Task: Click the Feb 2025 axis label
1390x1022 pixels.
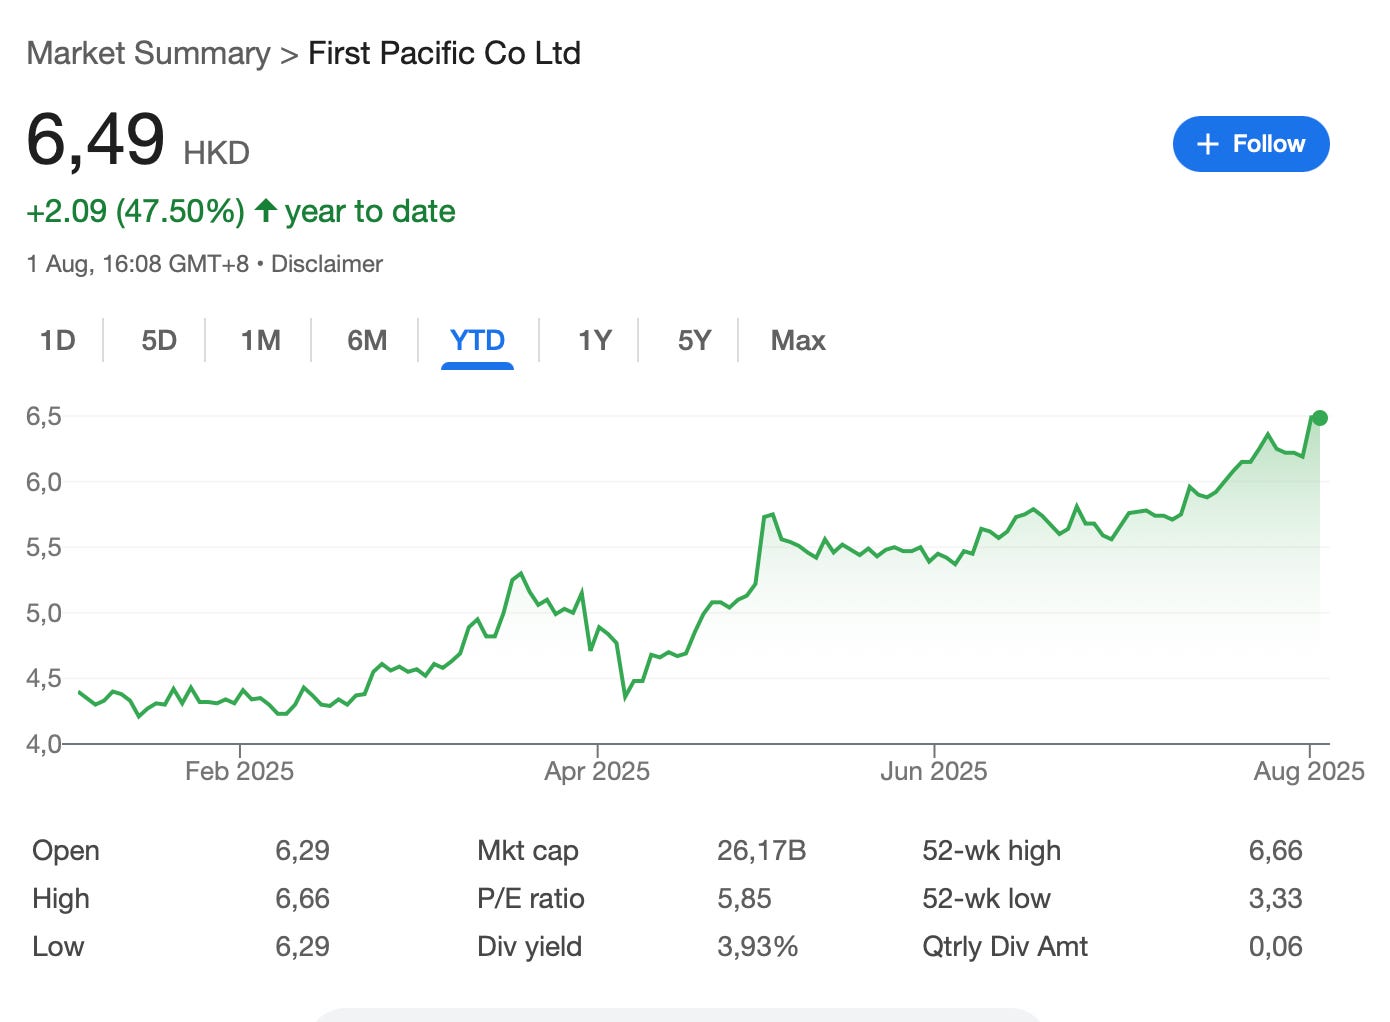Action: pyautogui.click(x=239, y=771)
